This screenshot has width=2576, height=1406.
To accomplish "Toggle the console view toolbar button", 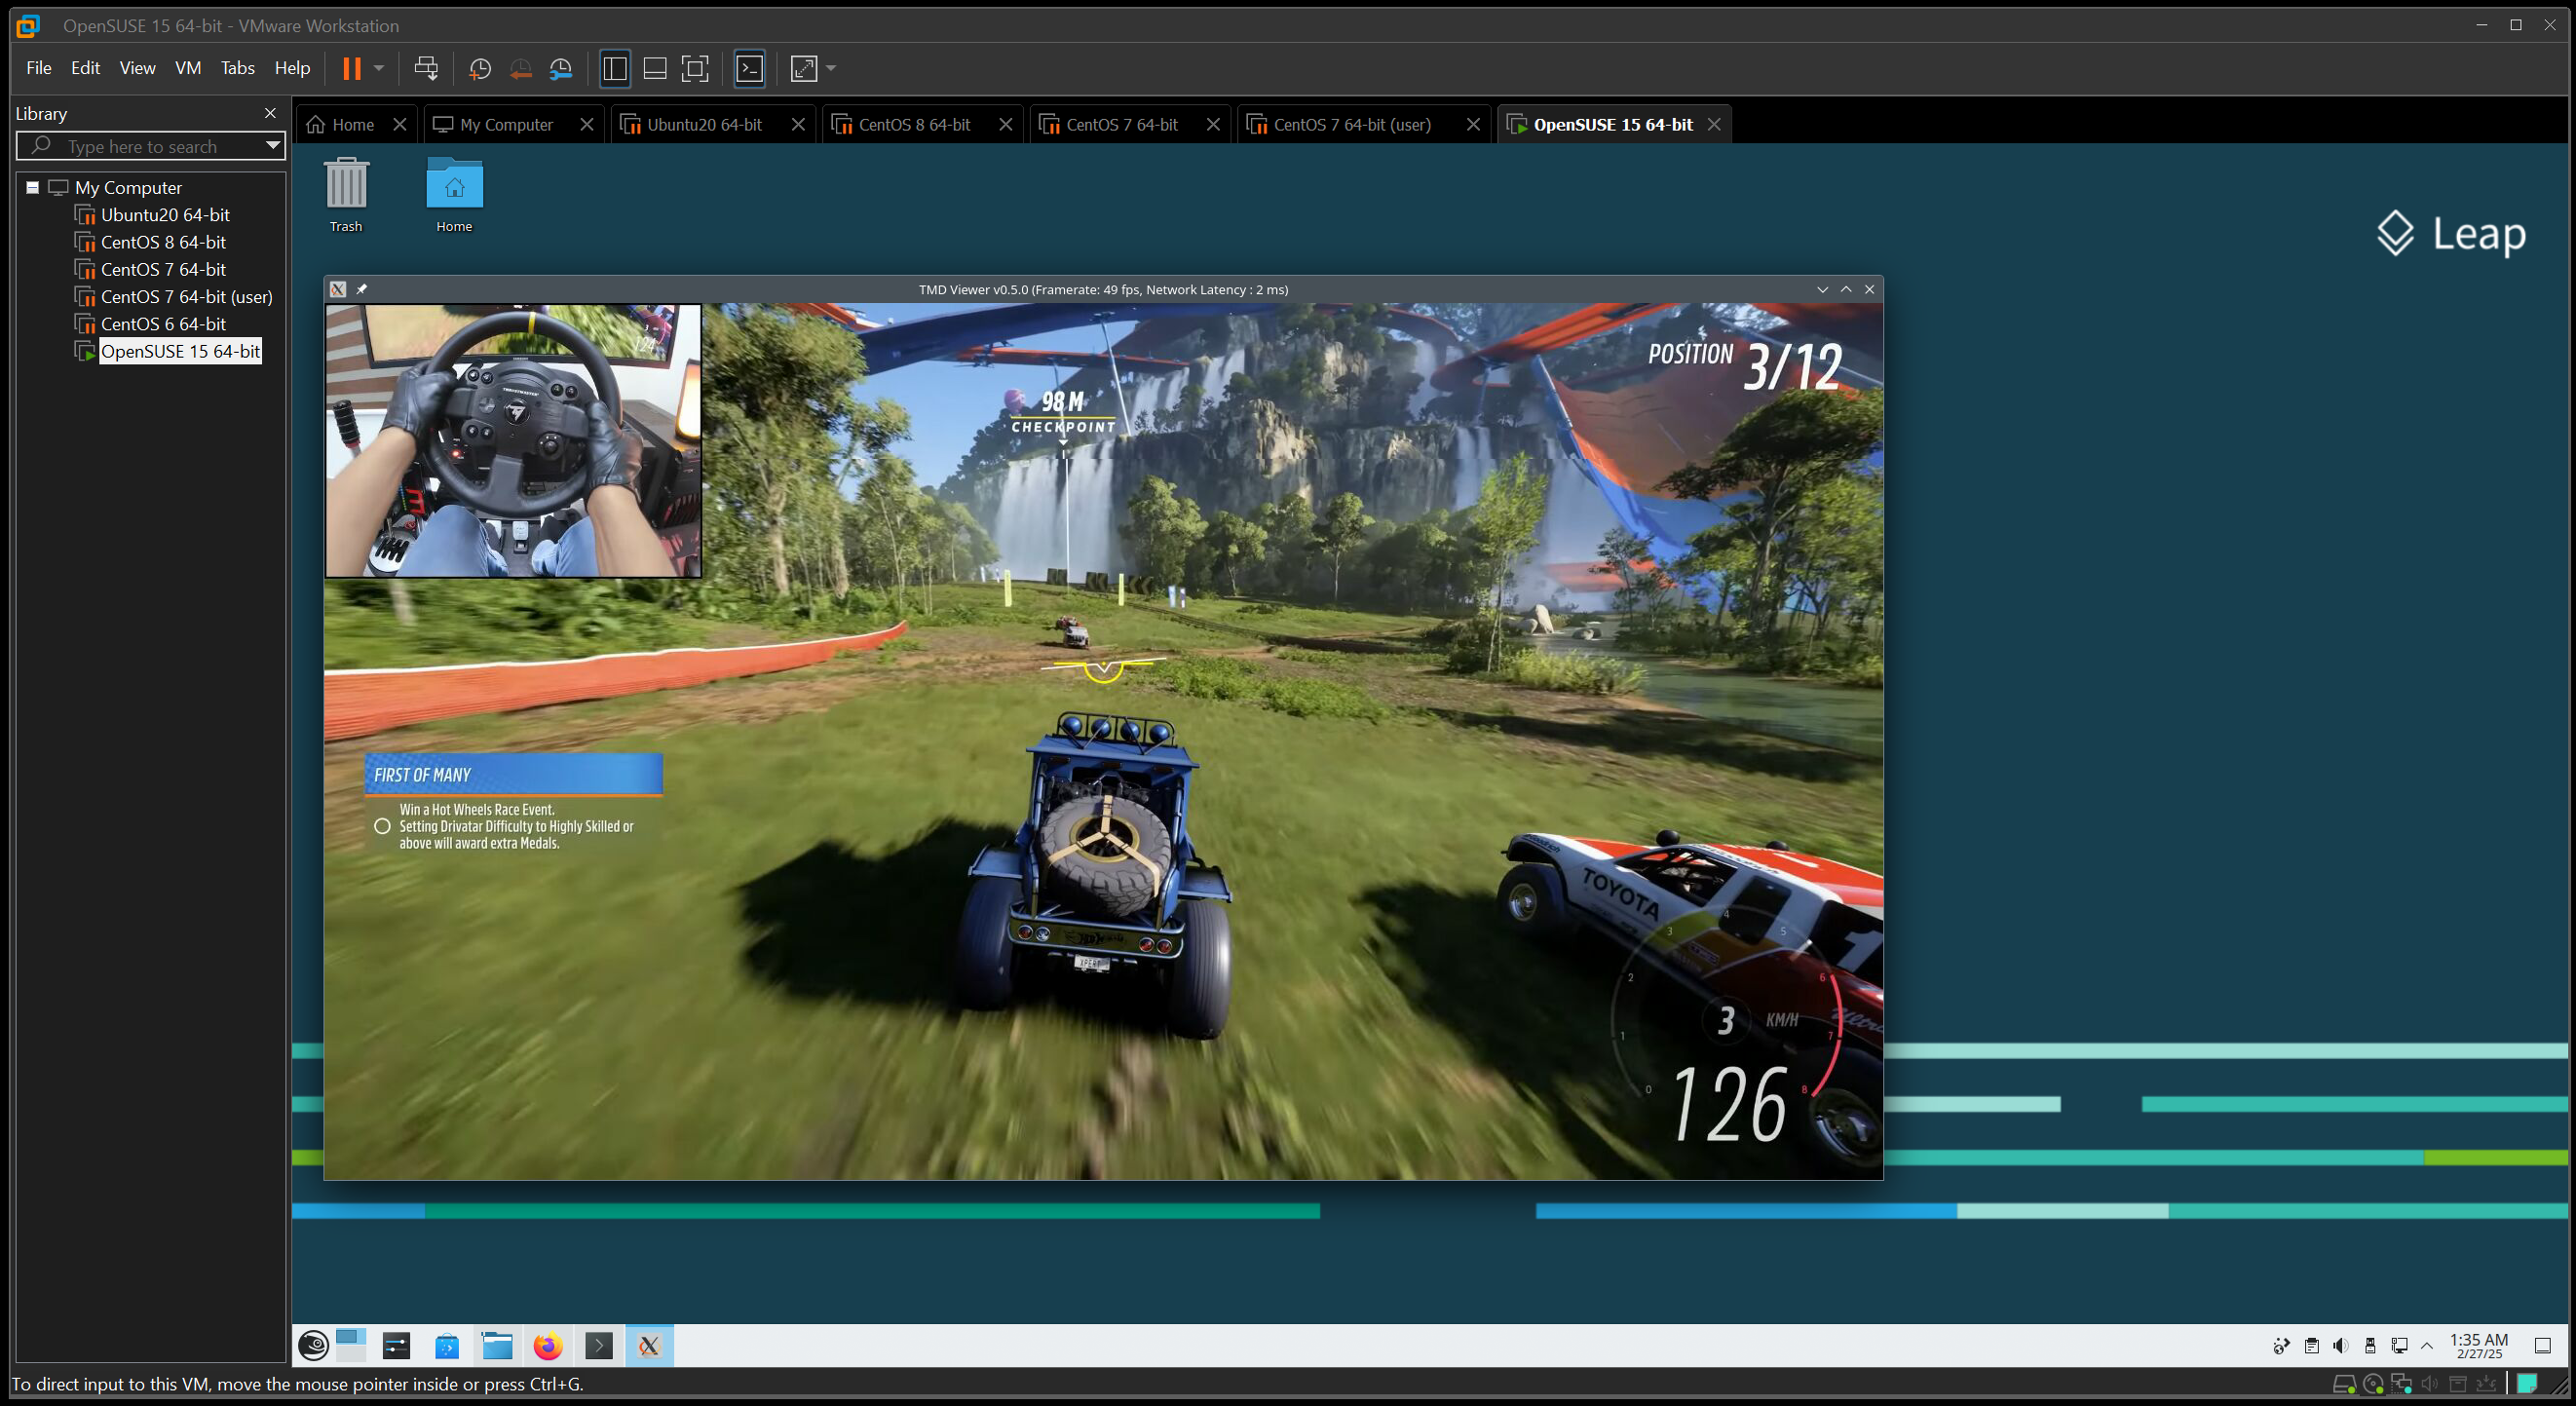I will coord(750,68).
